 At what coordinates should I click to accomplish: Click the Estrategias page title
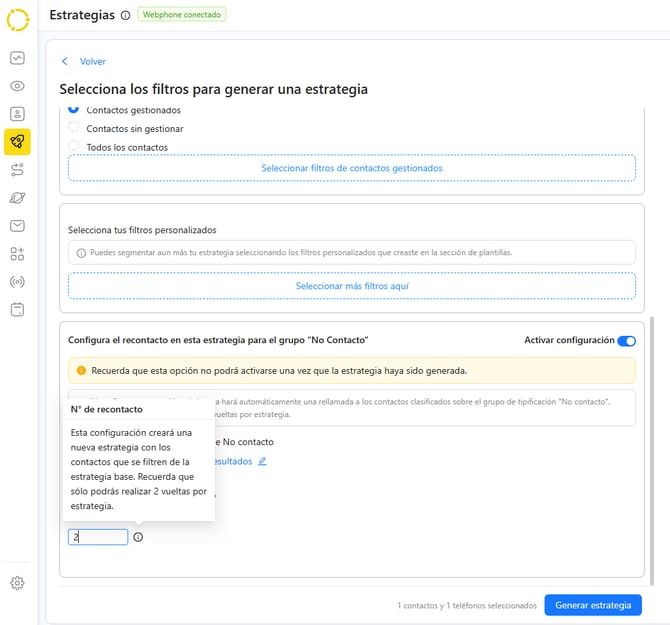click(x=82, y=15)
